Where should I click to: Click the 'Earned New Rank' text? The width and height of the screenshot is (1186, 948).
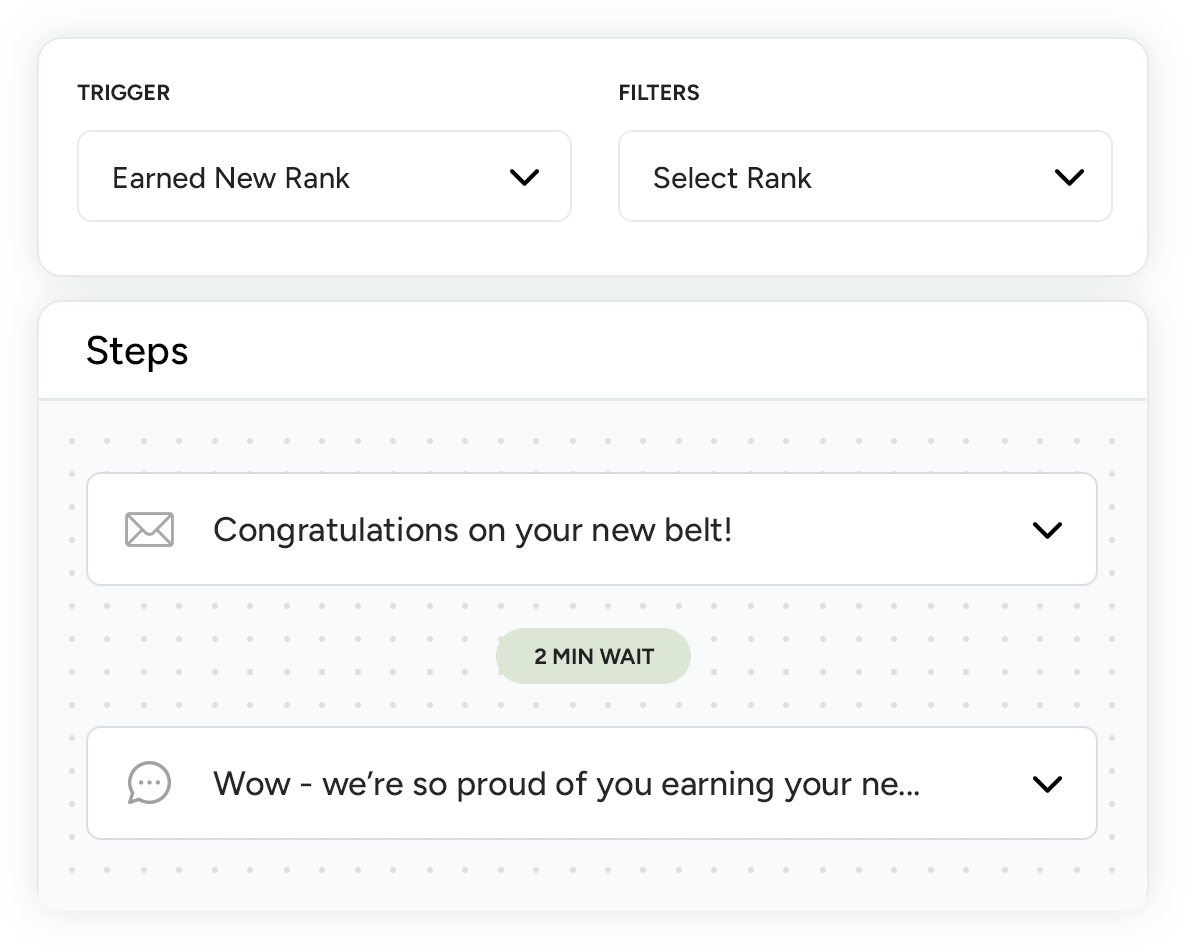pyautogui.click(x=231, y=178)
